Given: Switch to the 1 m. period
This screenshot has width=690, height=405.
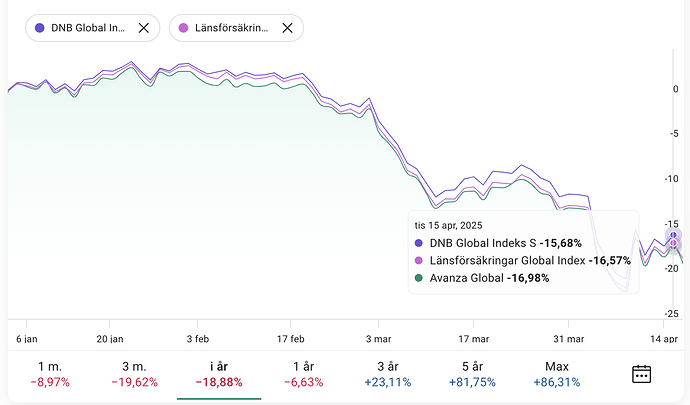Looking at the screenshot, I should (49, 374).
